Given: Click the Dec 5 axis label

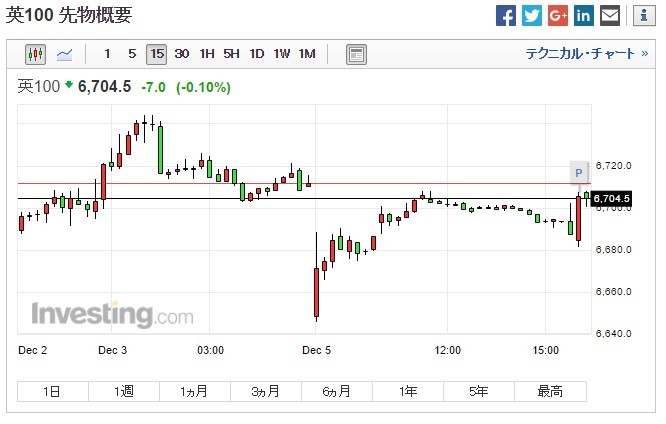Looking at the screenshot, I should coord(316,351).
